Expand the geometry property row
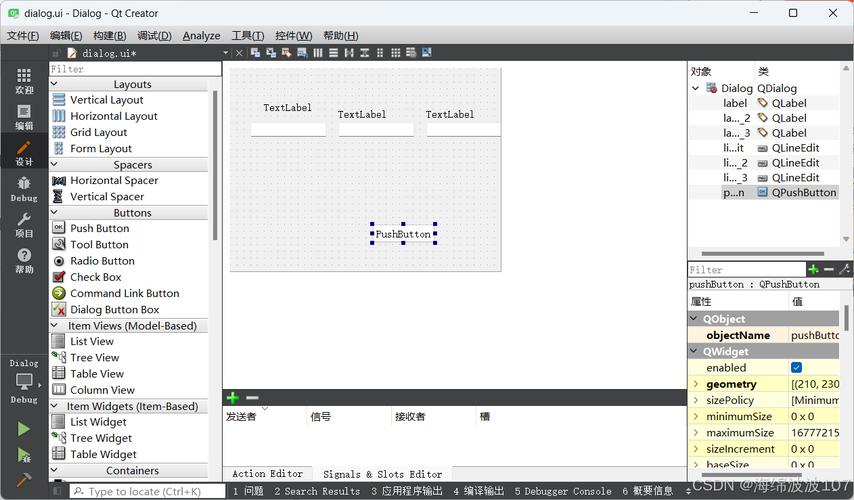854x500 pixels. pos(696,384)
